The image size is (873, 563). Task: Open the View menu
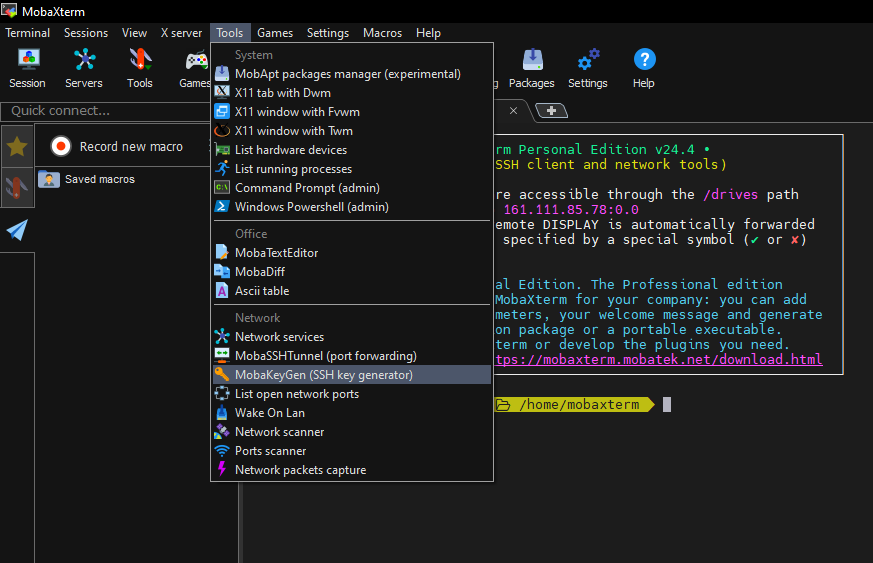click(x=134, y=33)
